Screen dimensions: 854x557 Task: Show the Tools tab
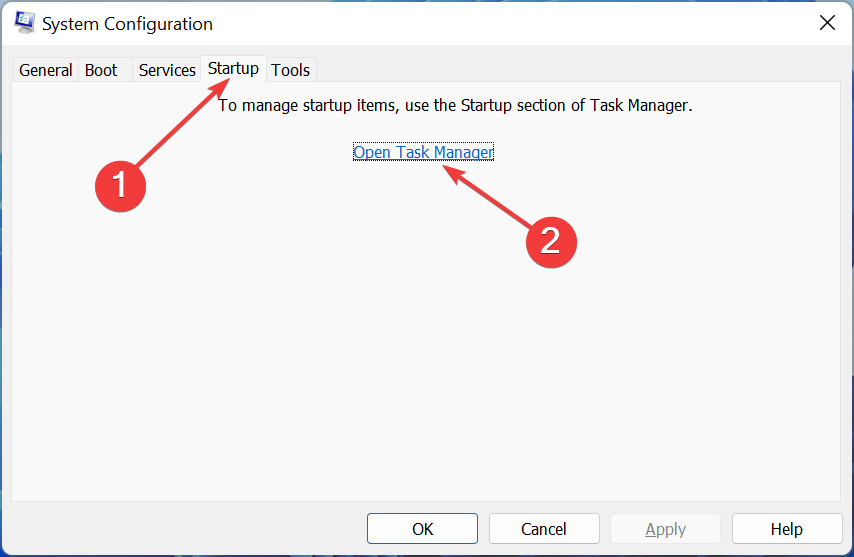[x=291, y=70]
